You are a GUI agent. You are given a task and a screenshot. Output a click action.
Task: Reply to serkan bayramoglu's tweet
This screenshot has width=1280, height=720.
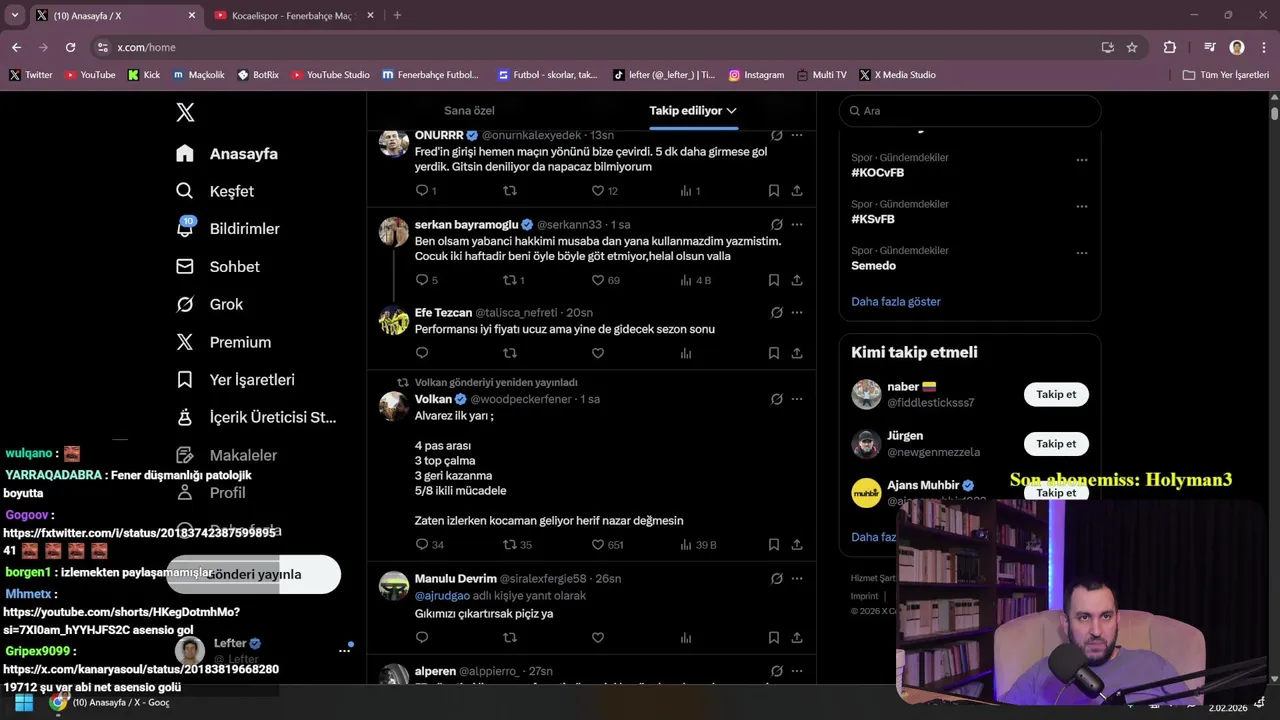[x=422, y=280]
